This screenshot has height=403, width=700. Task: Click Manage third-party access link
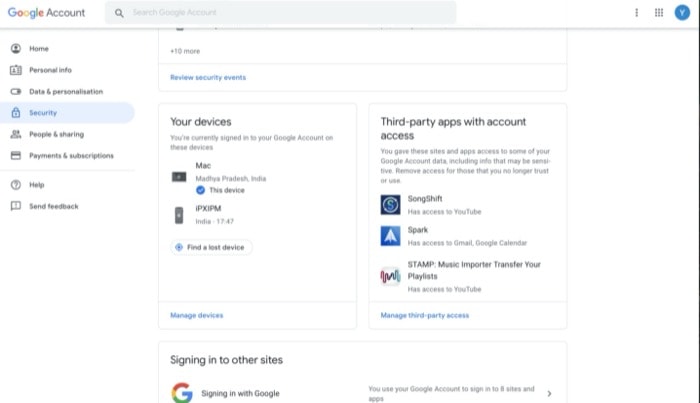pos(425,315)
